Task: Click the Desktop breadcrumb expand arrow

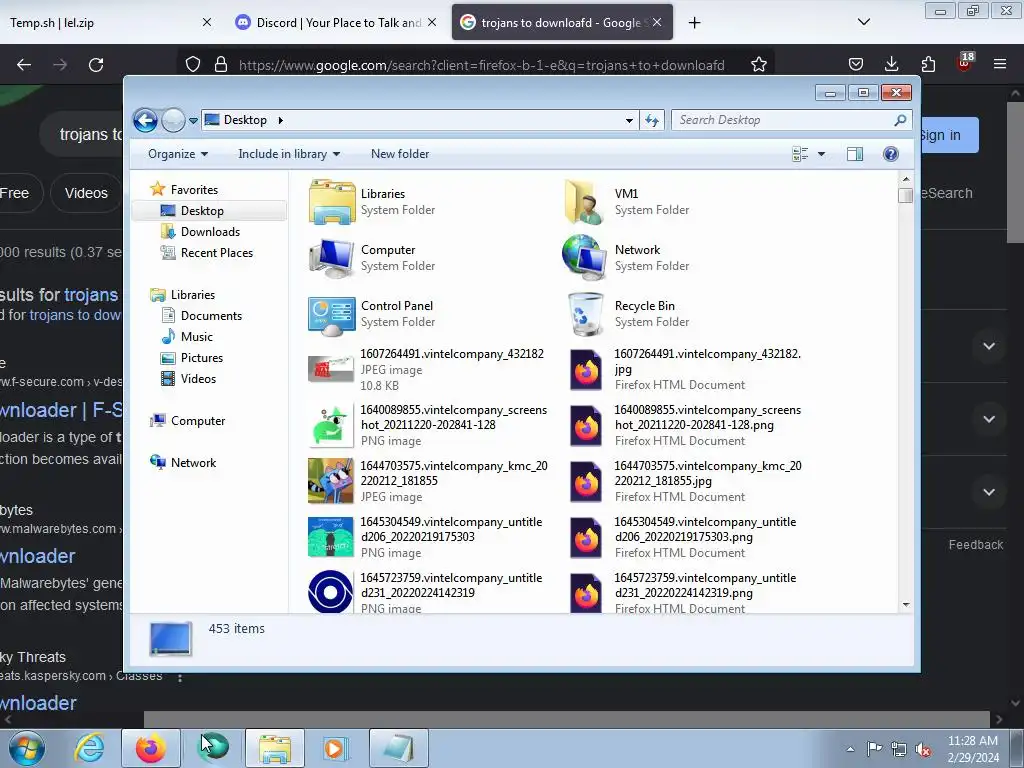Action: click(x=281, y=120)
